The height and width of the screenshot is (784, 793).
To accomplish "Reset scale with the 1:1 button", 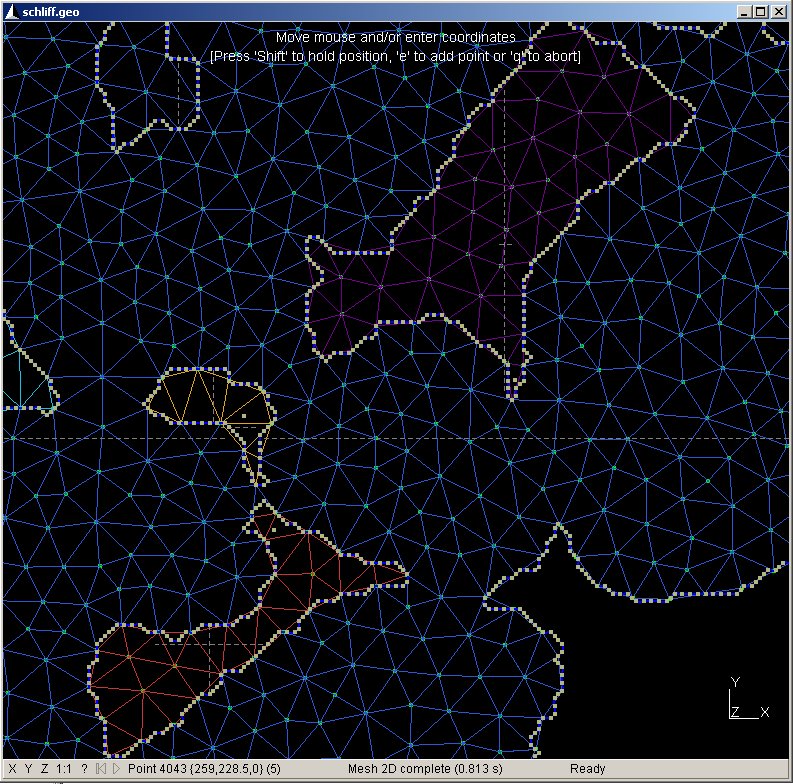I will pyautogui.click(x=63, y=769).
